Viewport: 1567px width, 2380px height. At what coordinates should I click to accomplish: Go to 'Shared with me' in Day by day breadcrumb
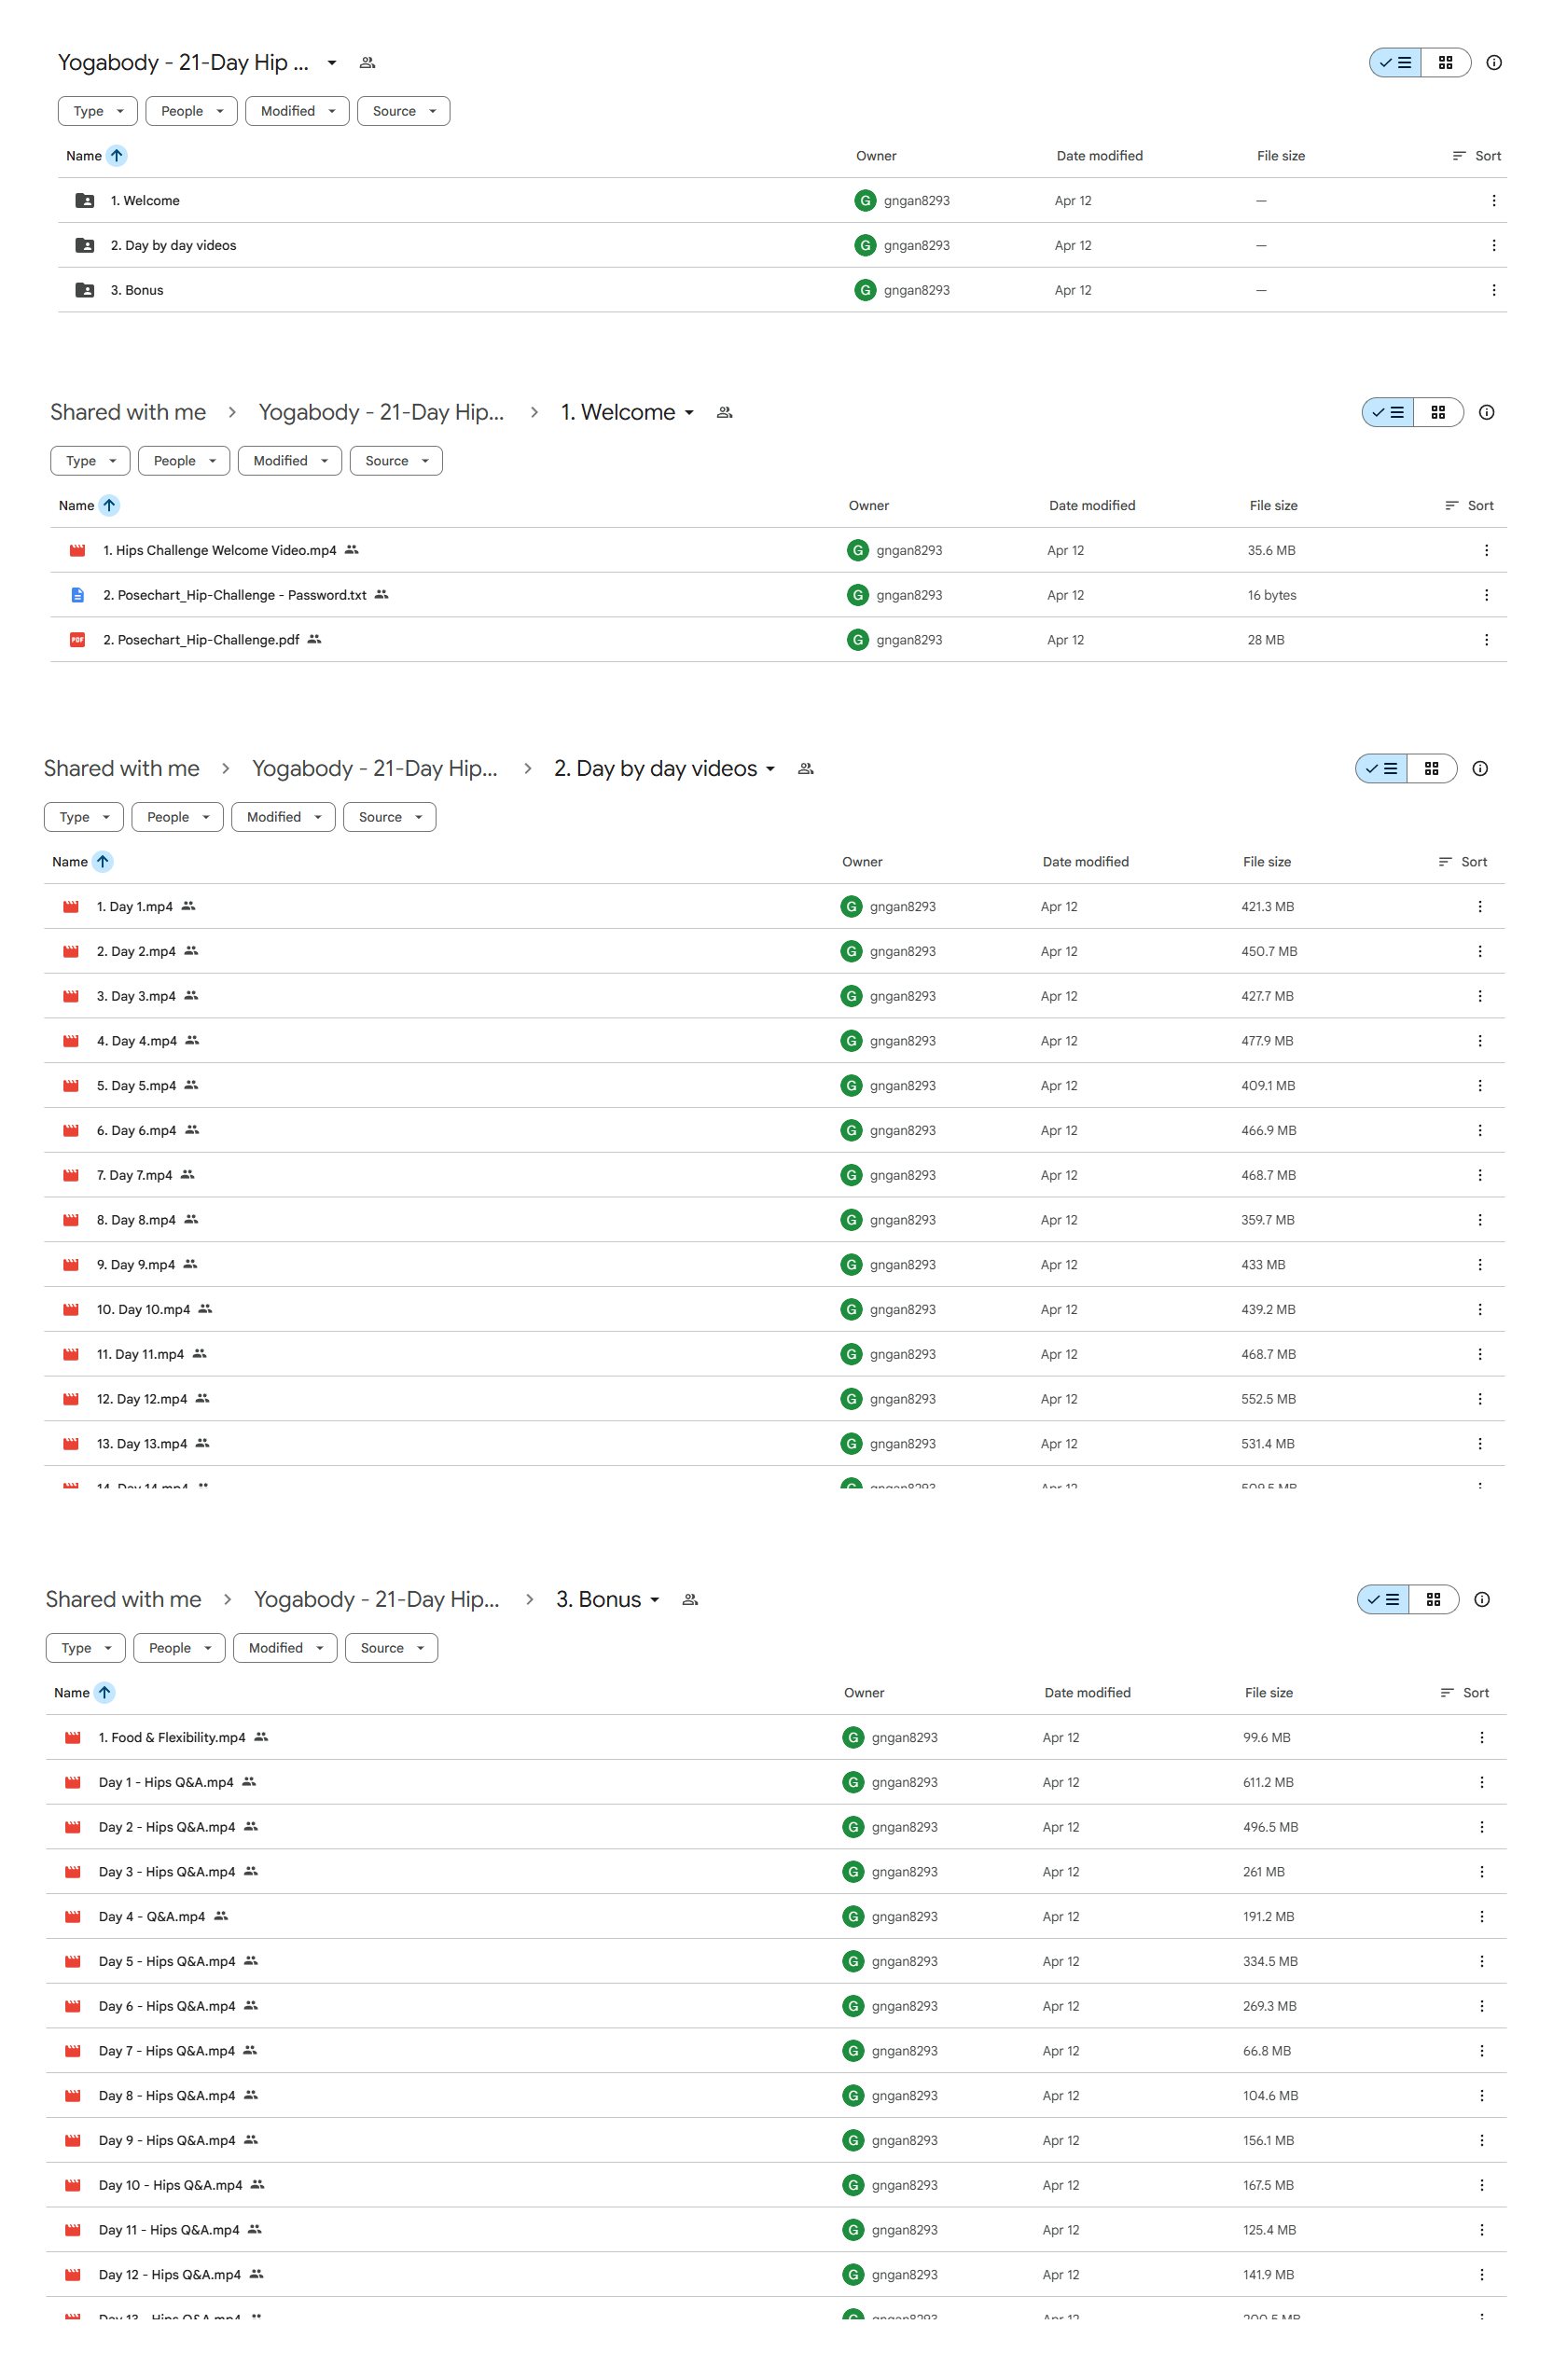(122, 769)
